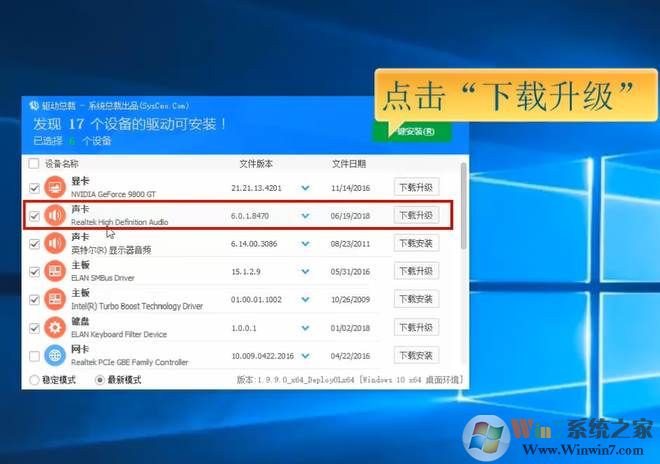Select the 最新模式 radio button
The width and height of the screenshot is (660, 464).
99,380
